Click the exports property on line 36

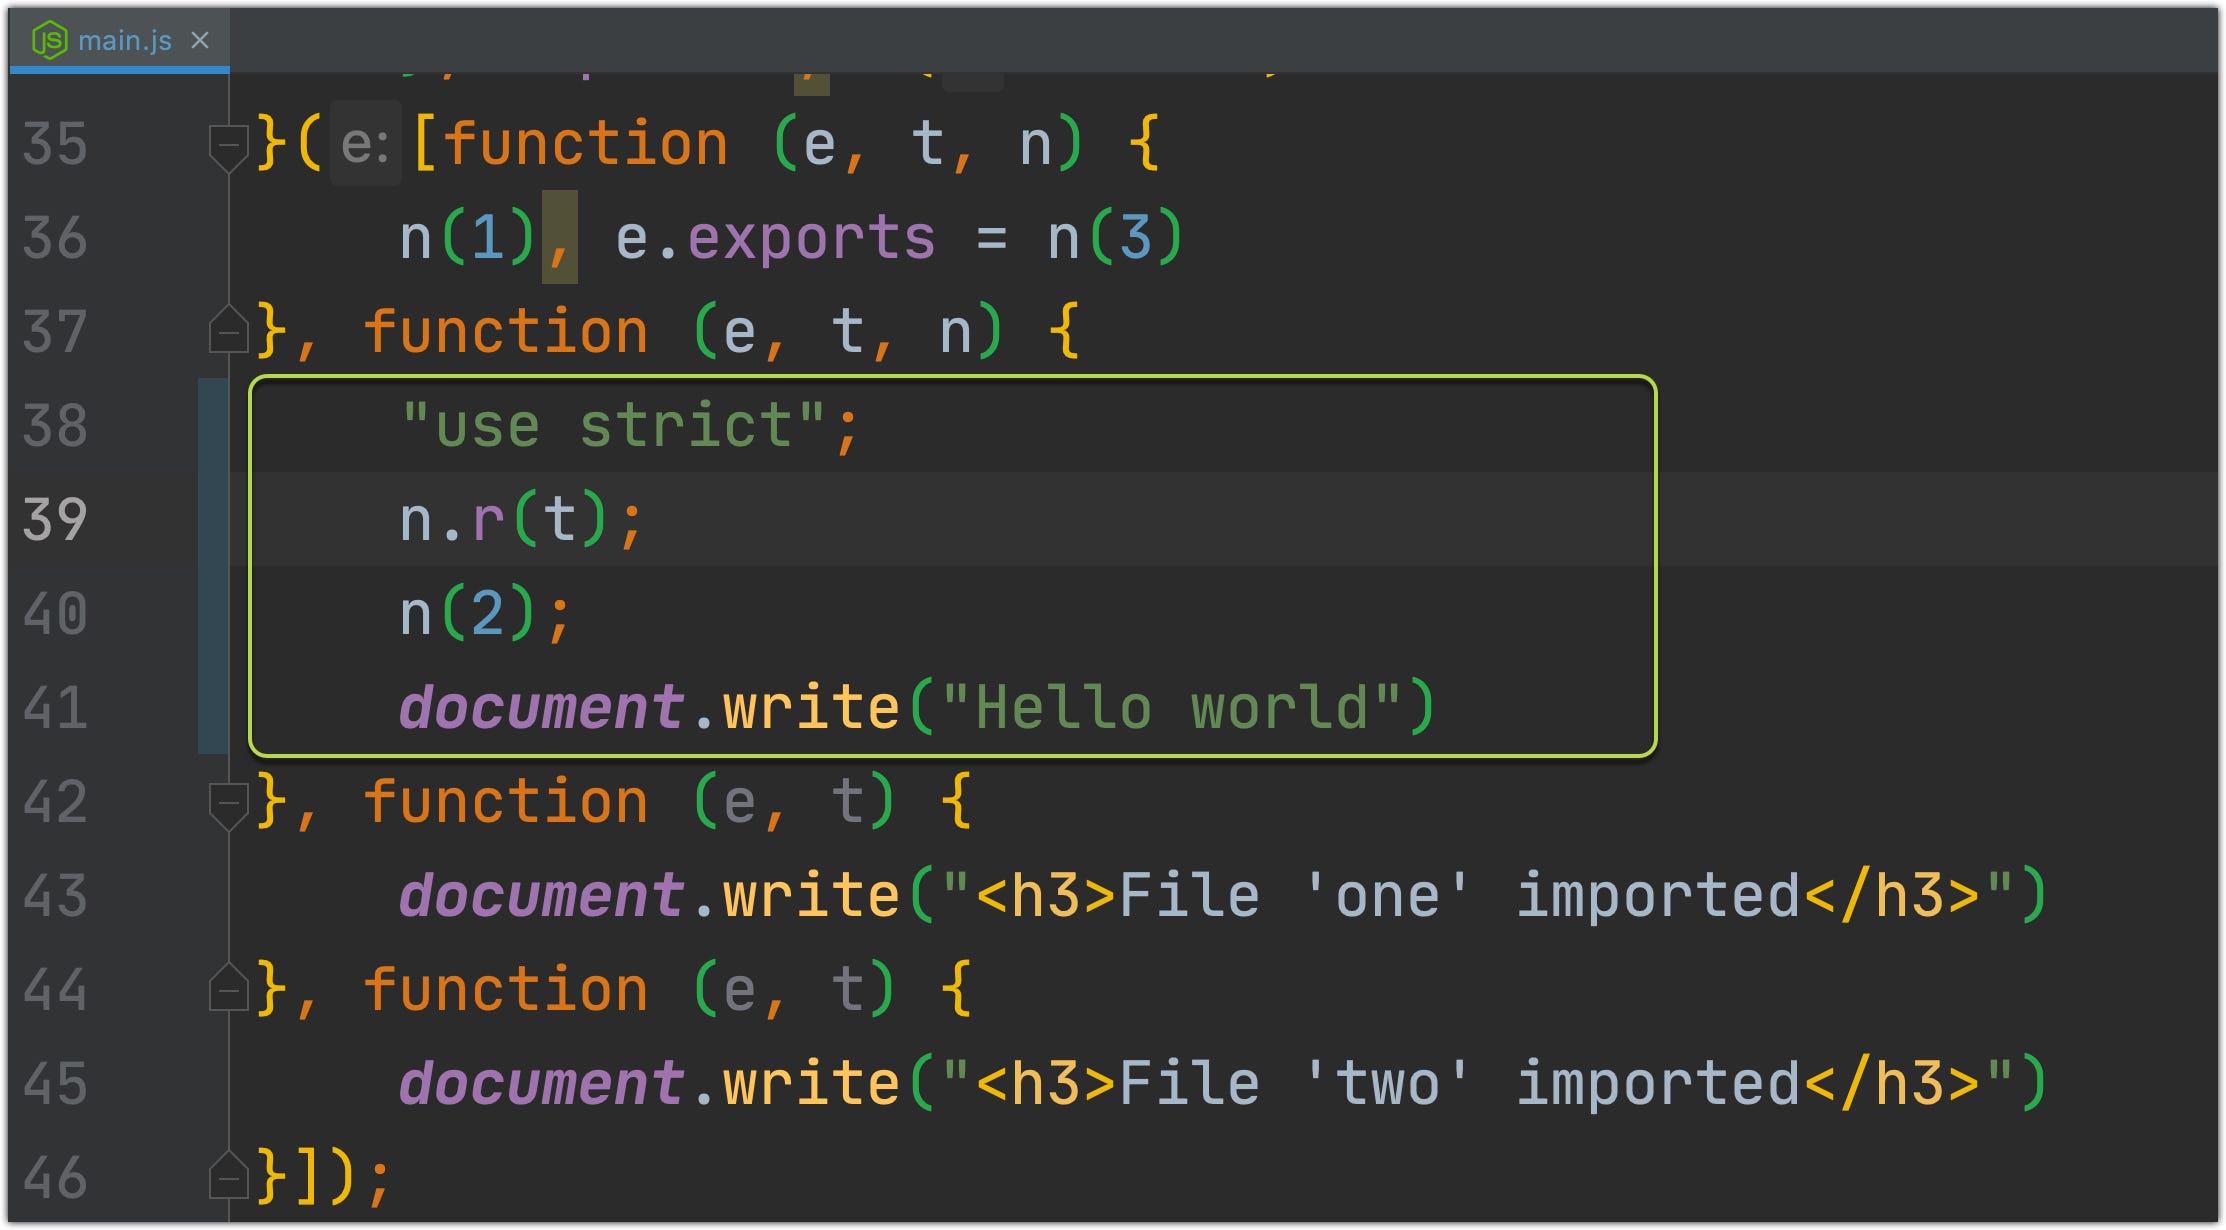point(811,238)
